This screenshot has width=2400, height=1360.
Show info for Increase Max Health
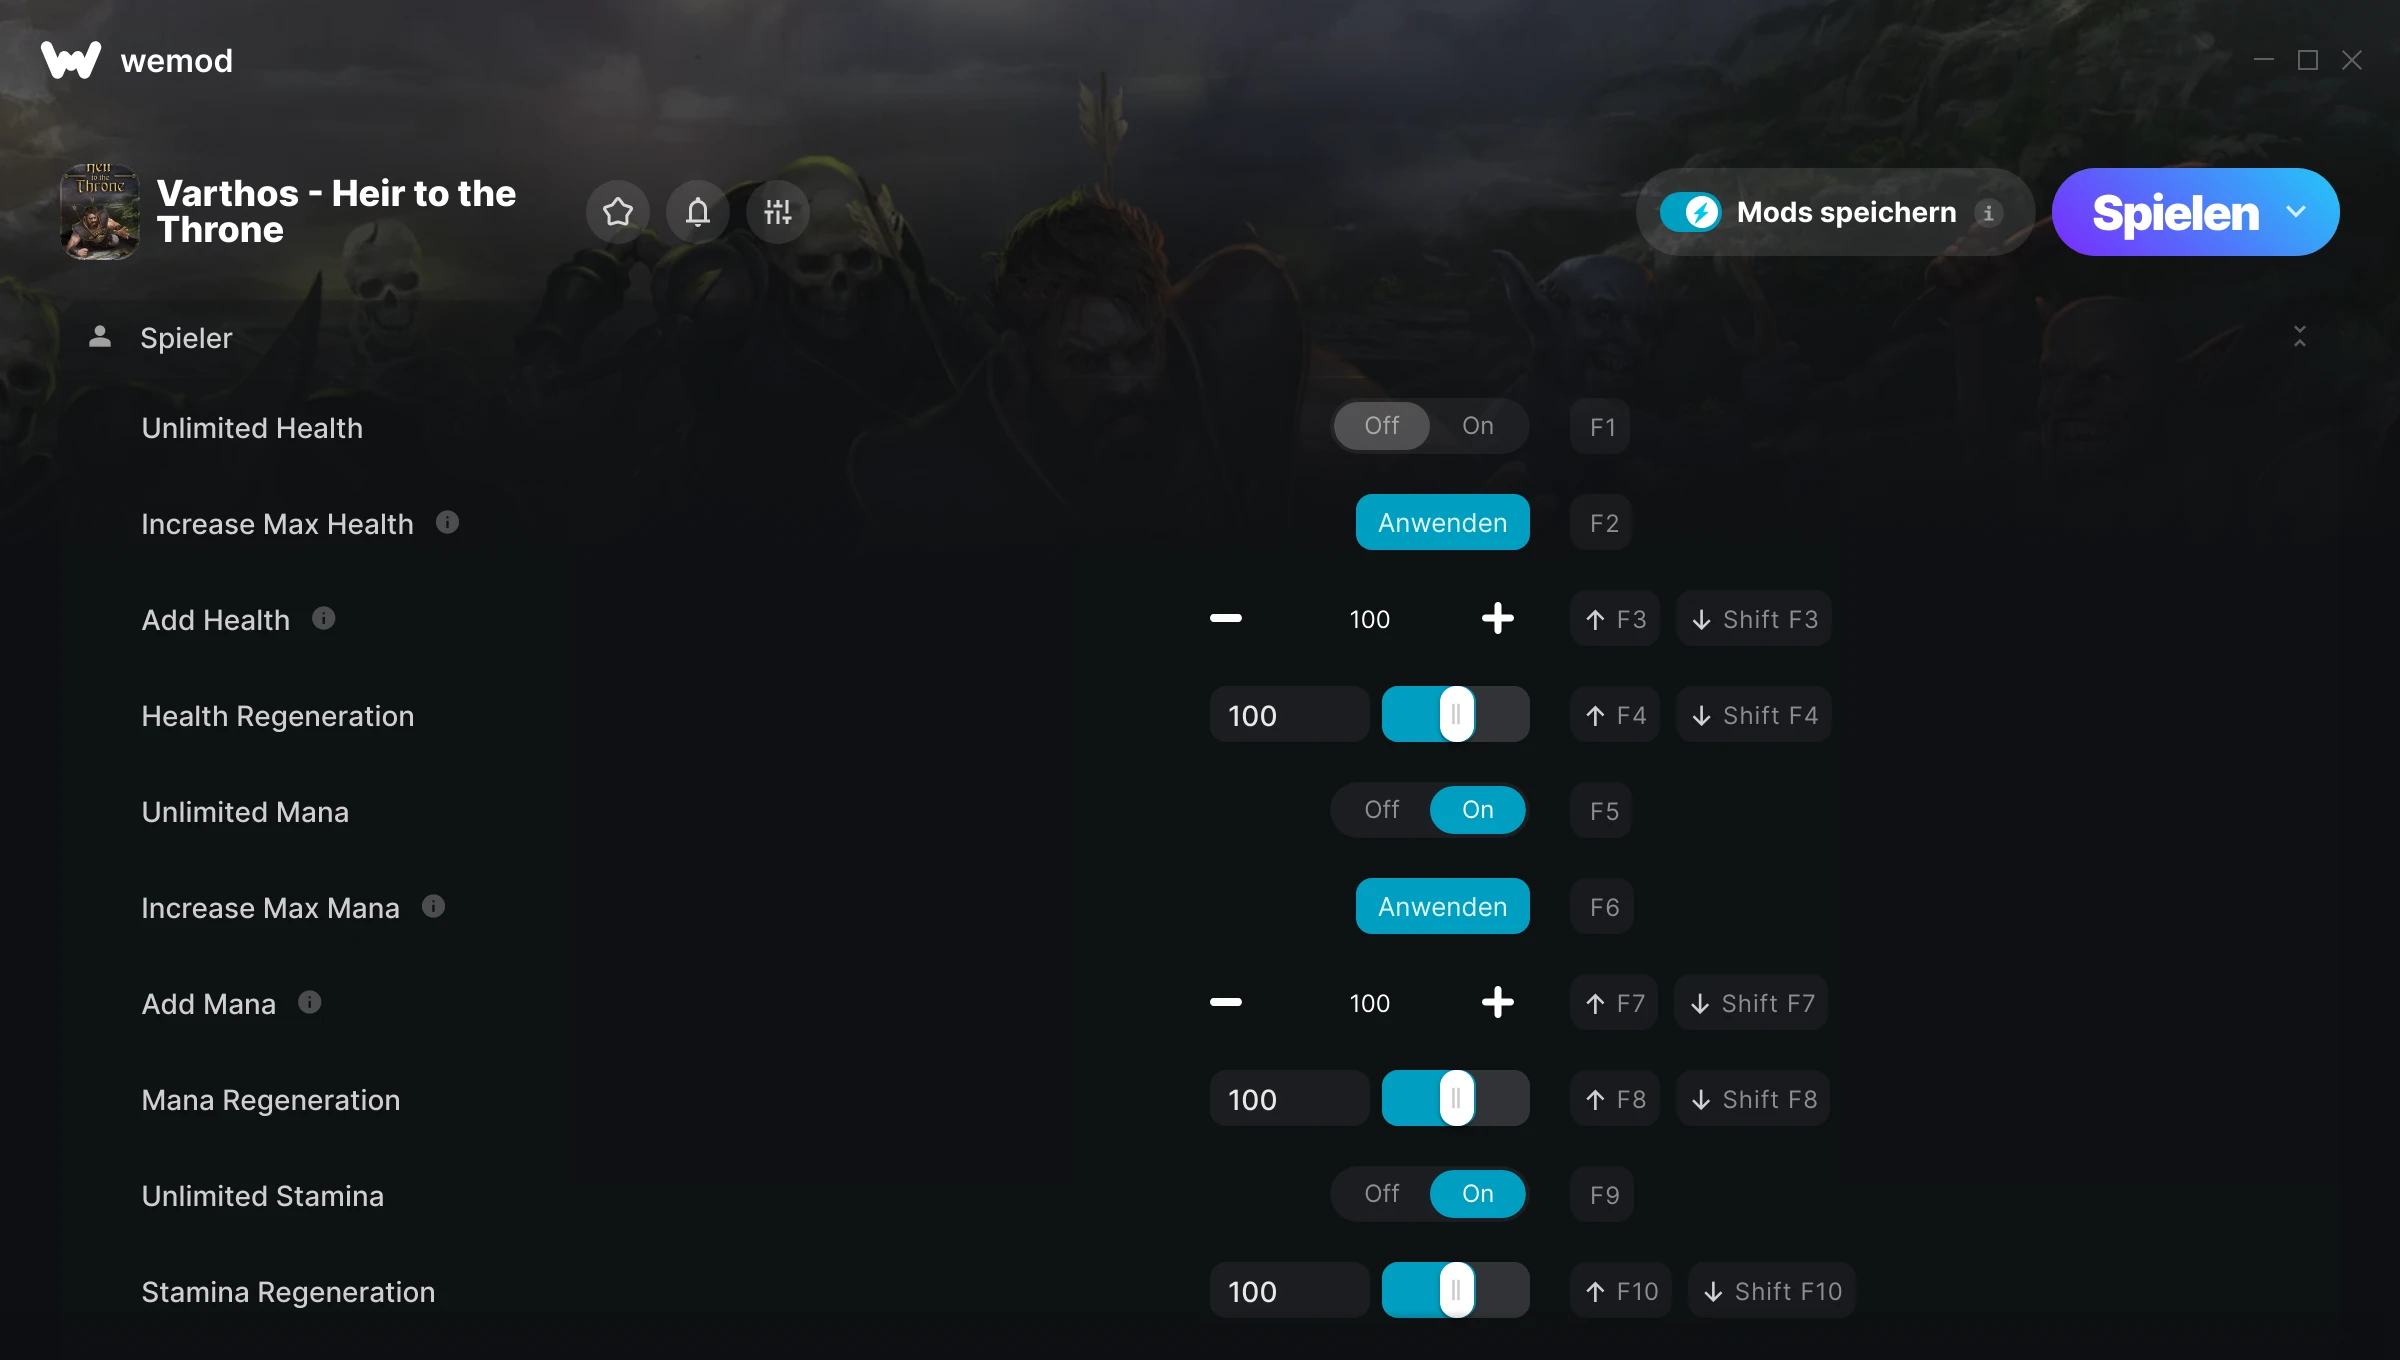click(448, 522)
